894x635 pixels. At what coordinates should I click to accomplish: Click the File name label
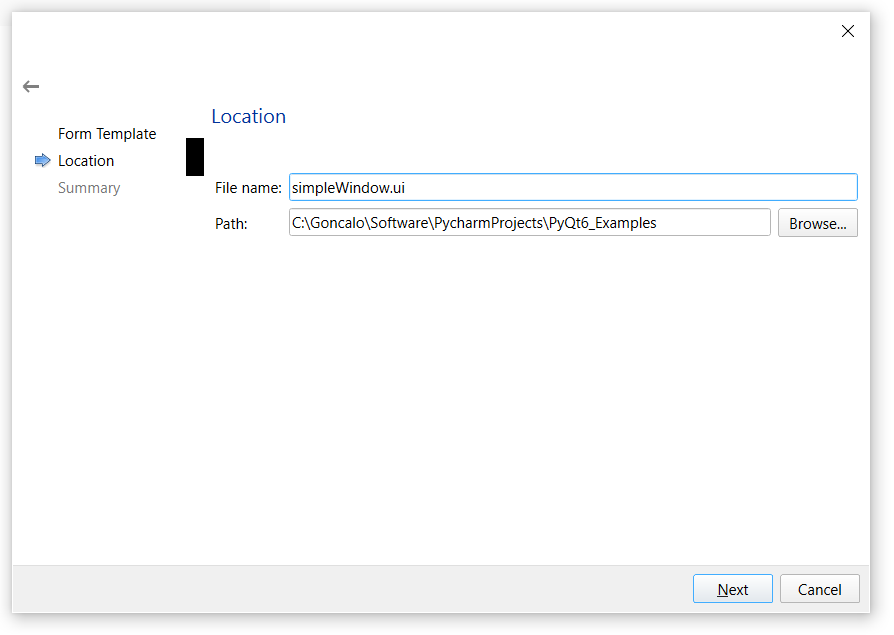tap(248, 188)
